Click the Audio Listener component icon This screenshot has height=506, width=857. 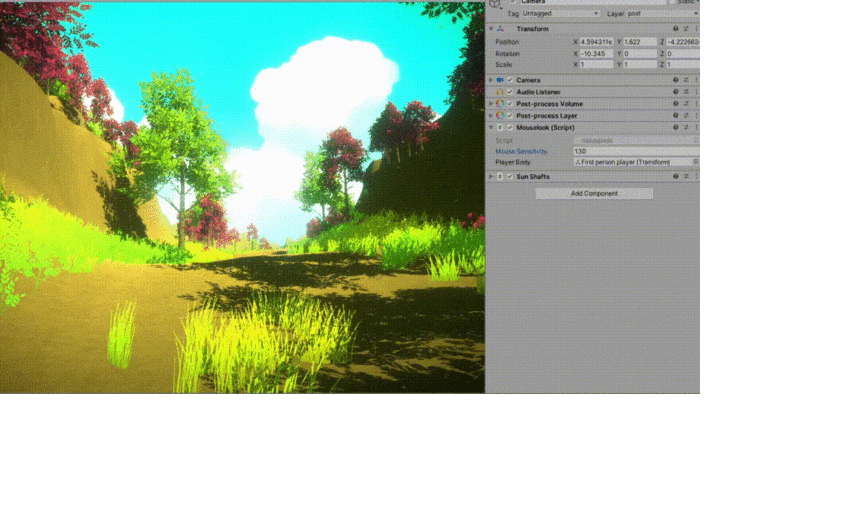(500, 92)
